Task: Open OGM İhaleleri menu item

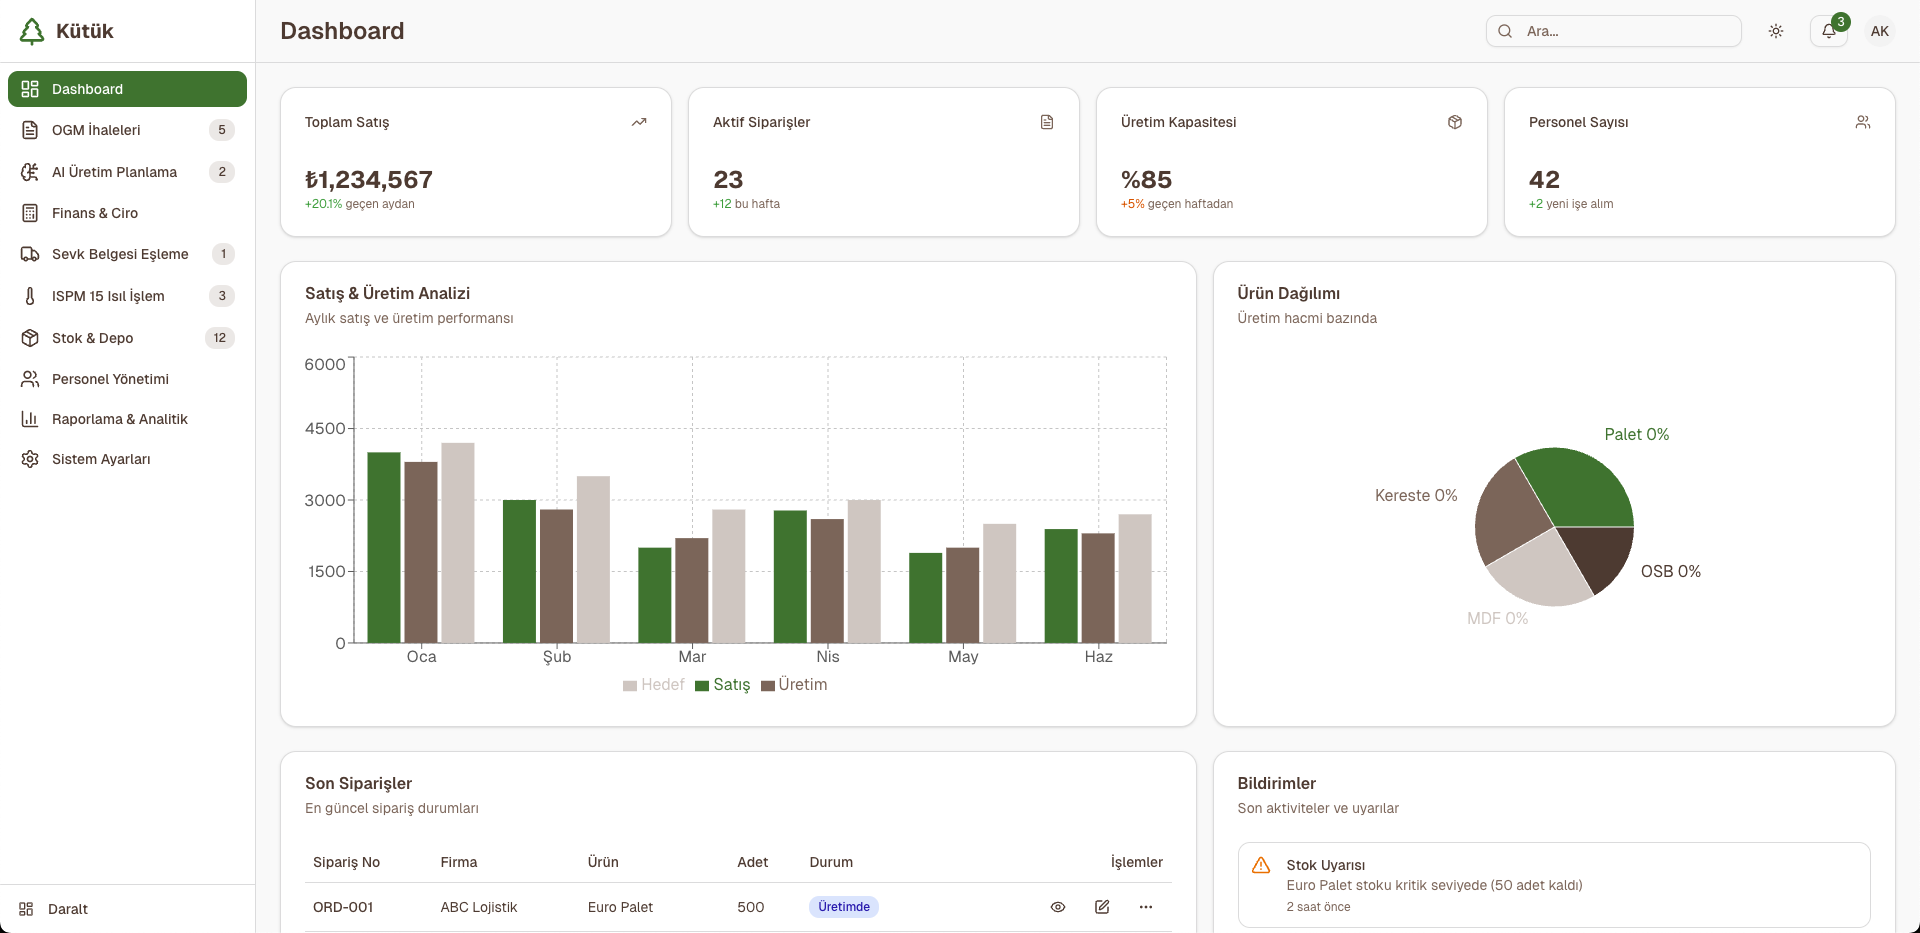Action: 96,130
